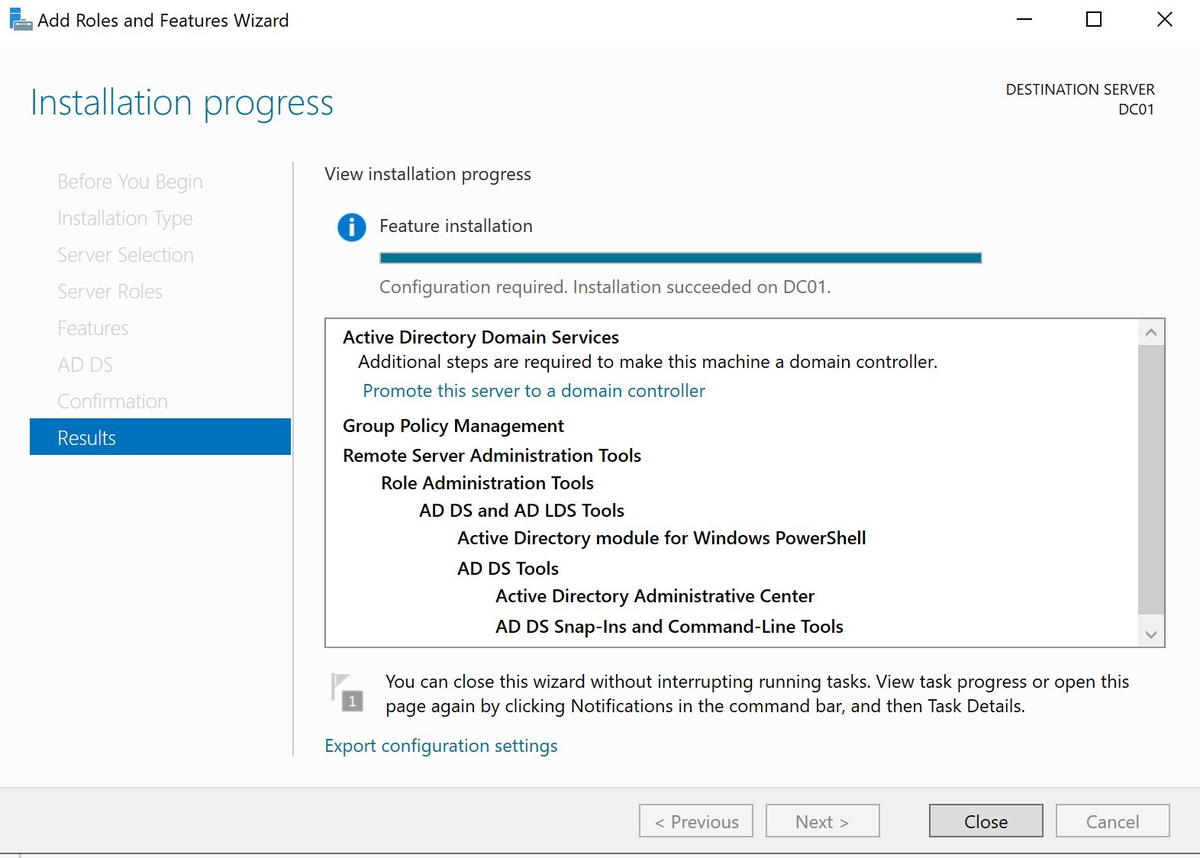This screenshot has height=858, width=1200.
Task: Click the Feature installation progress bar
Action: (x=679, y=257)
